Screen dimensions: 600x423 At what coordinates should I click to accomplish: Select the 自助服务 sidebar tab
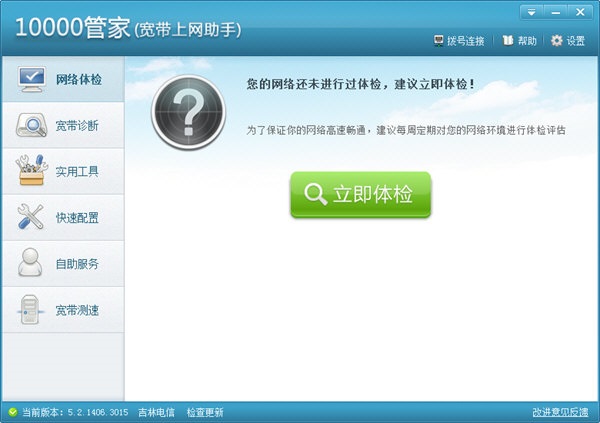pyautogui.click(x=63, y=263)
